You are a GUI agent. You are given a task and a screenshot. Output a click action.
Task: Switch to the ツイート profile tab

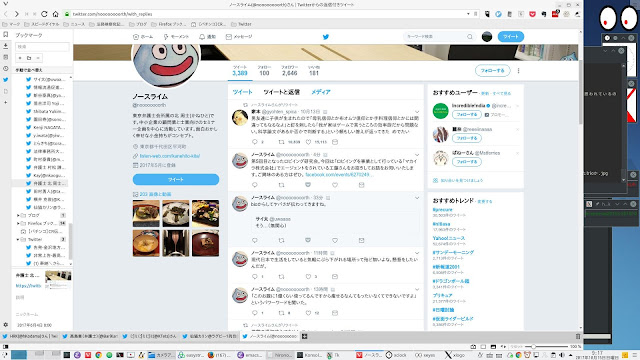pyautogui.click(x=242, y=92)
